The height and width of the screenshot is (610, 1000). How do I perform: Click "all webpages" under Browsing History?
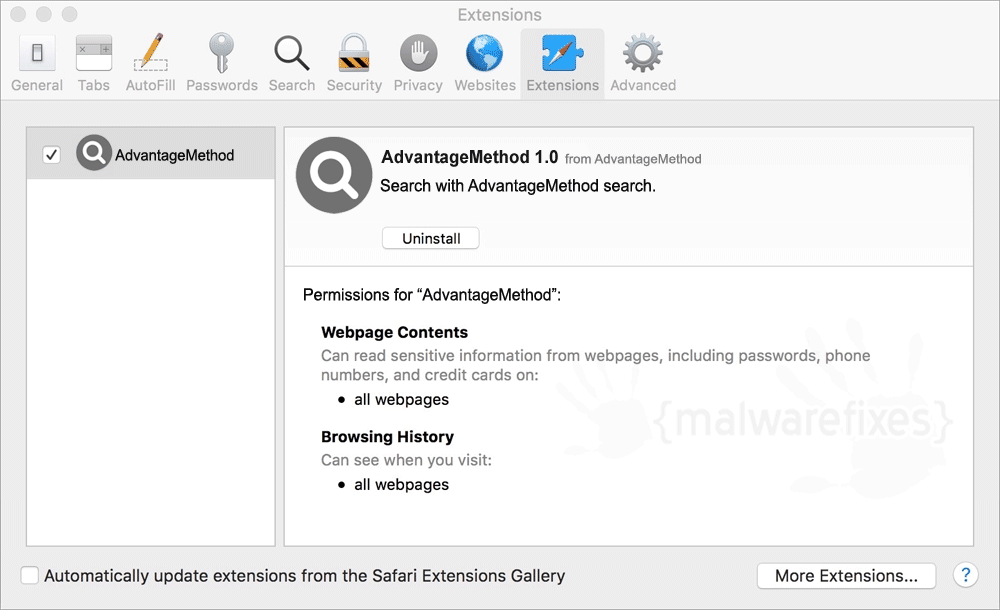click(x=401, y=485)
